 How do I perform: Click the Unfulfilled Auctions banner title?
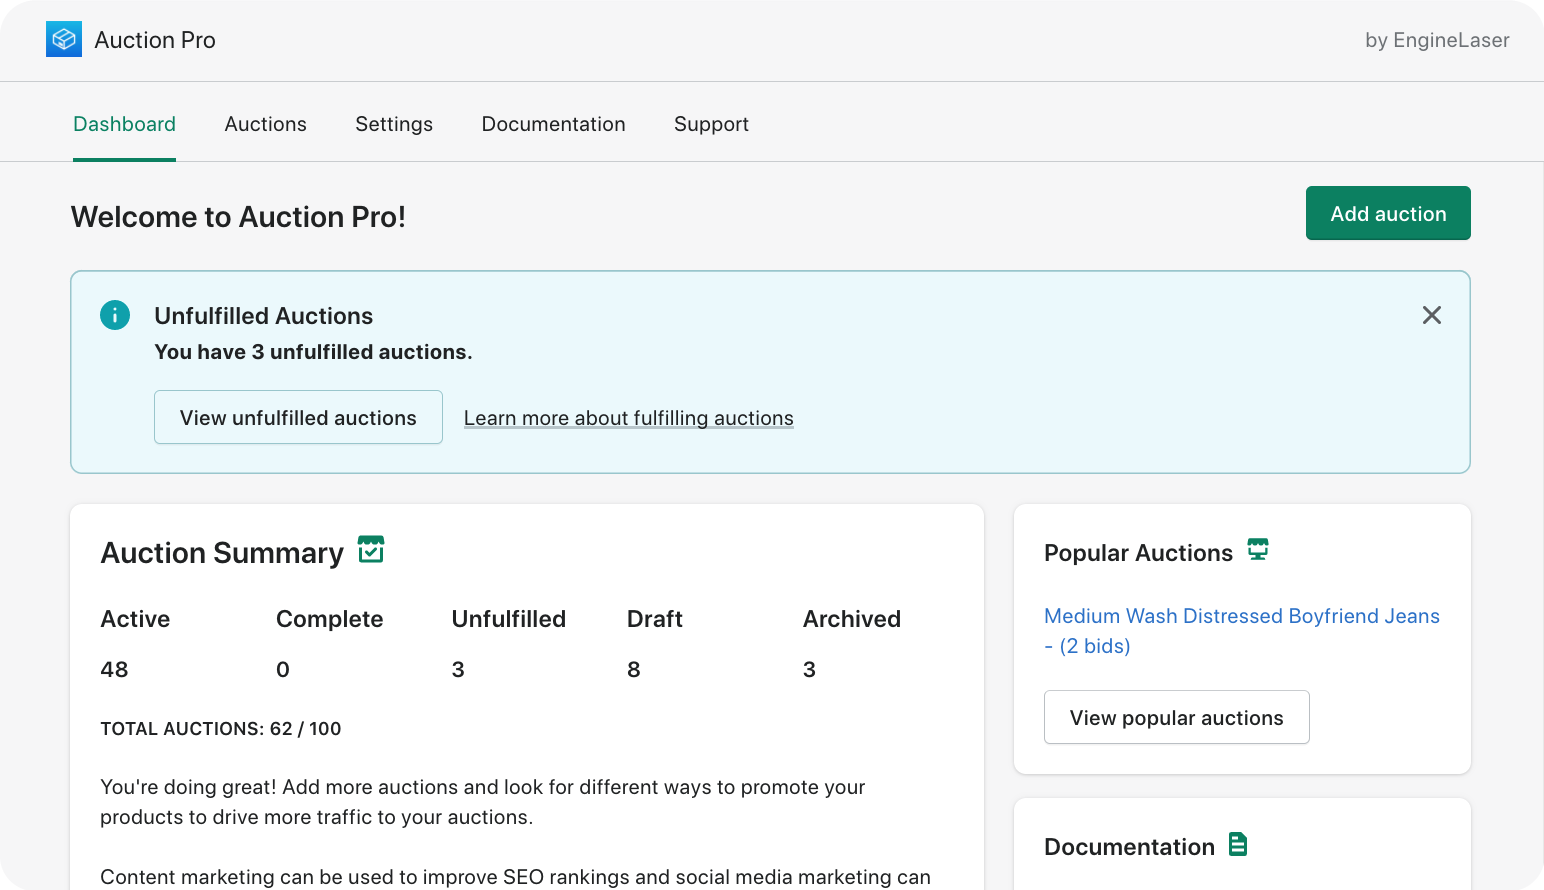(264, 316)
